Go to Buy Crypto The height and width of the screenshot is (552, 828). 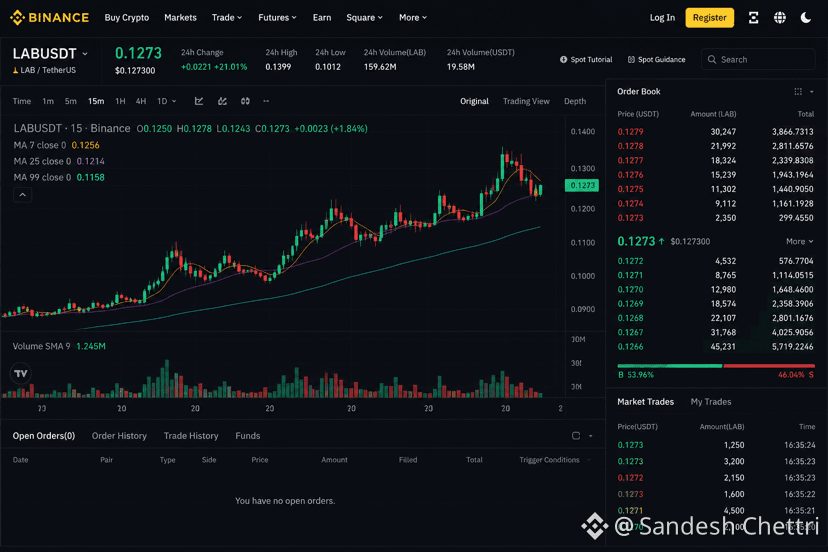point(127,17)
